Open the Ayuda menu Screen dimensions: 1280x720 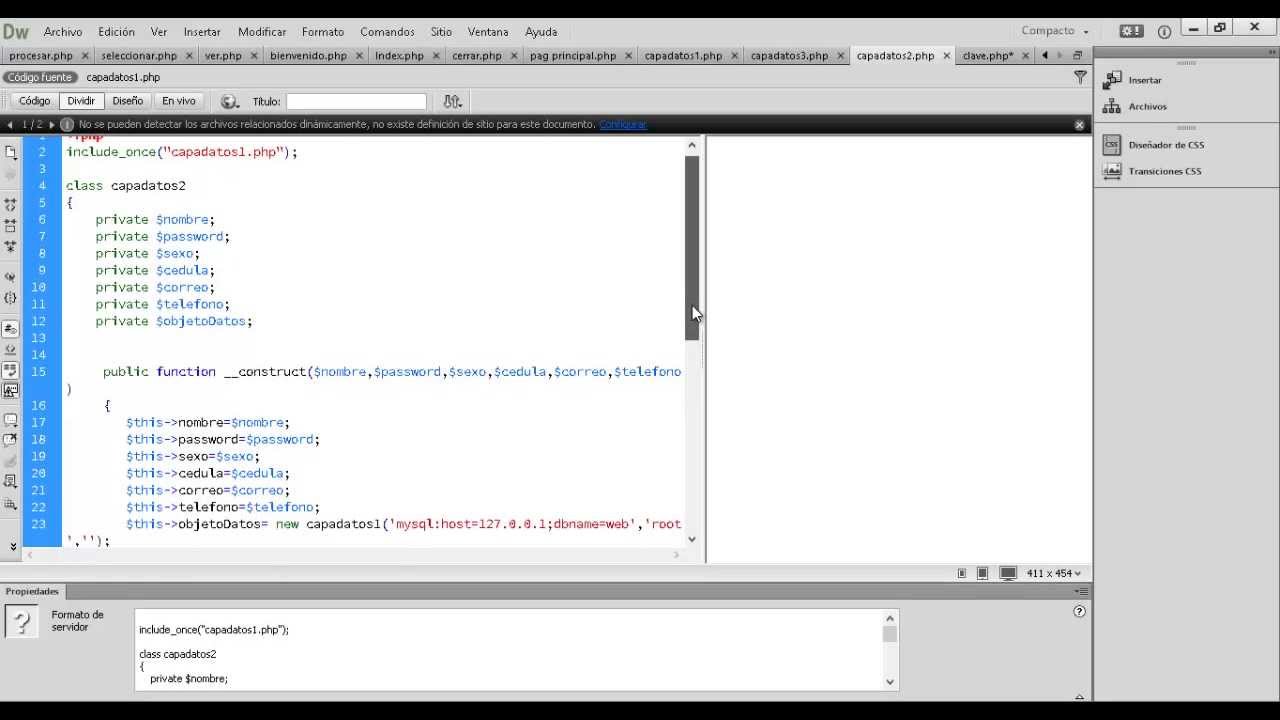[541, 32]
